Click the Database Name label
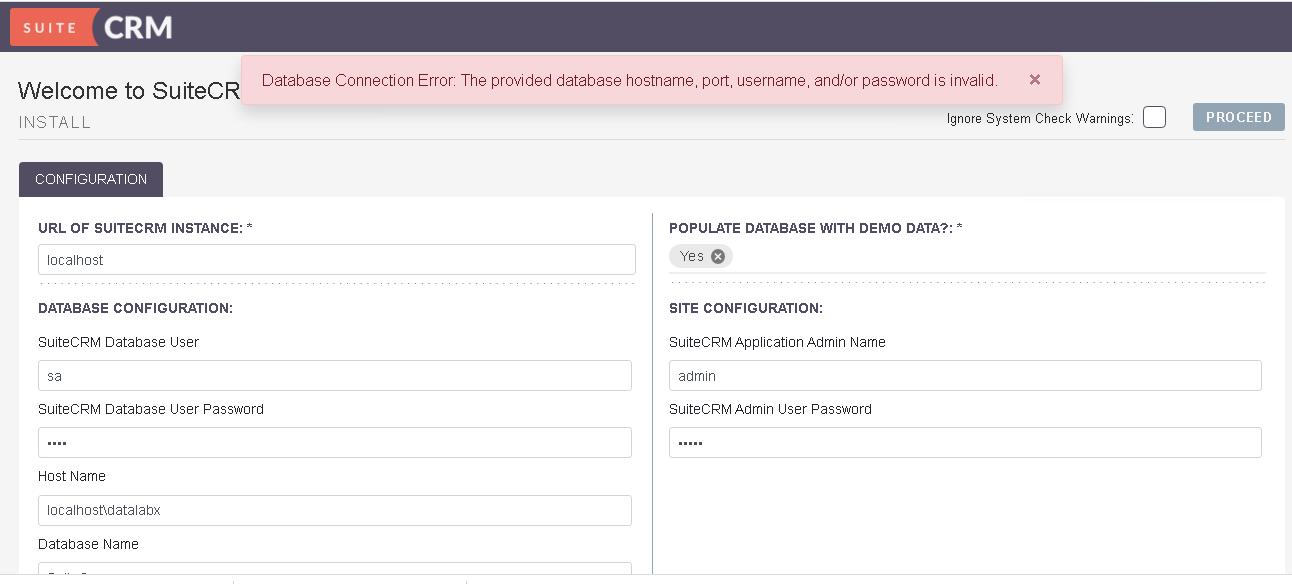The image size is (1292, 584). pos(88,544)
